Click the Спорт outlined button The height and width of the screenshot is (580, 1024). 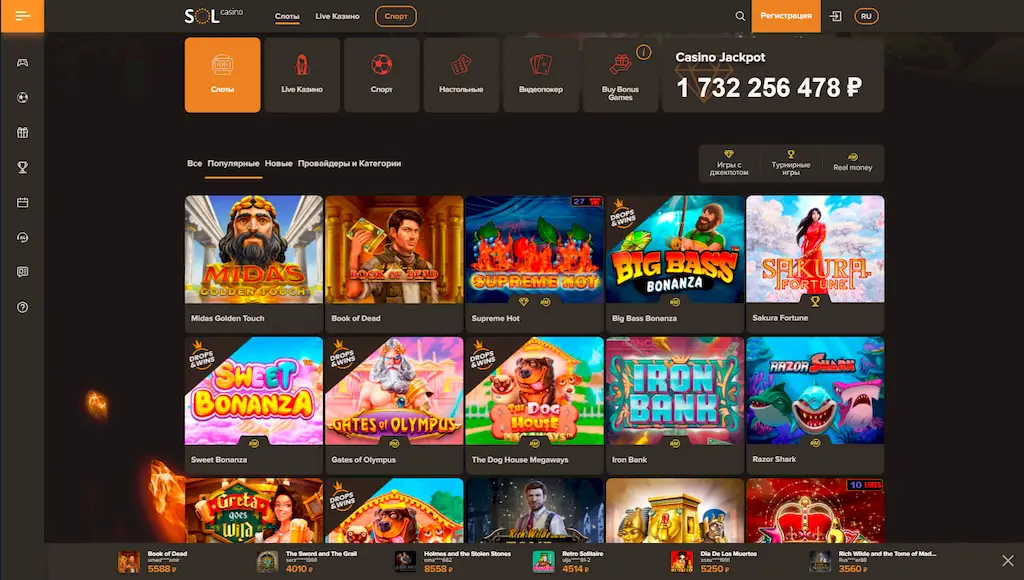(396, 16)
